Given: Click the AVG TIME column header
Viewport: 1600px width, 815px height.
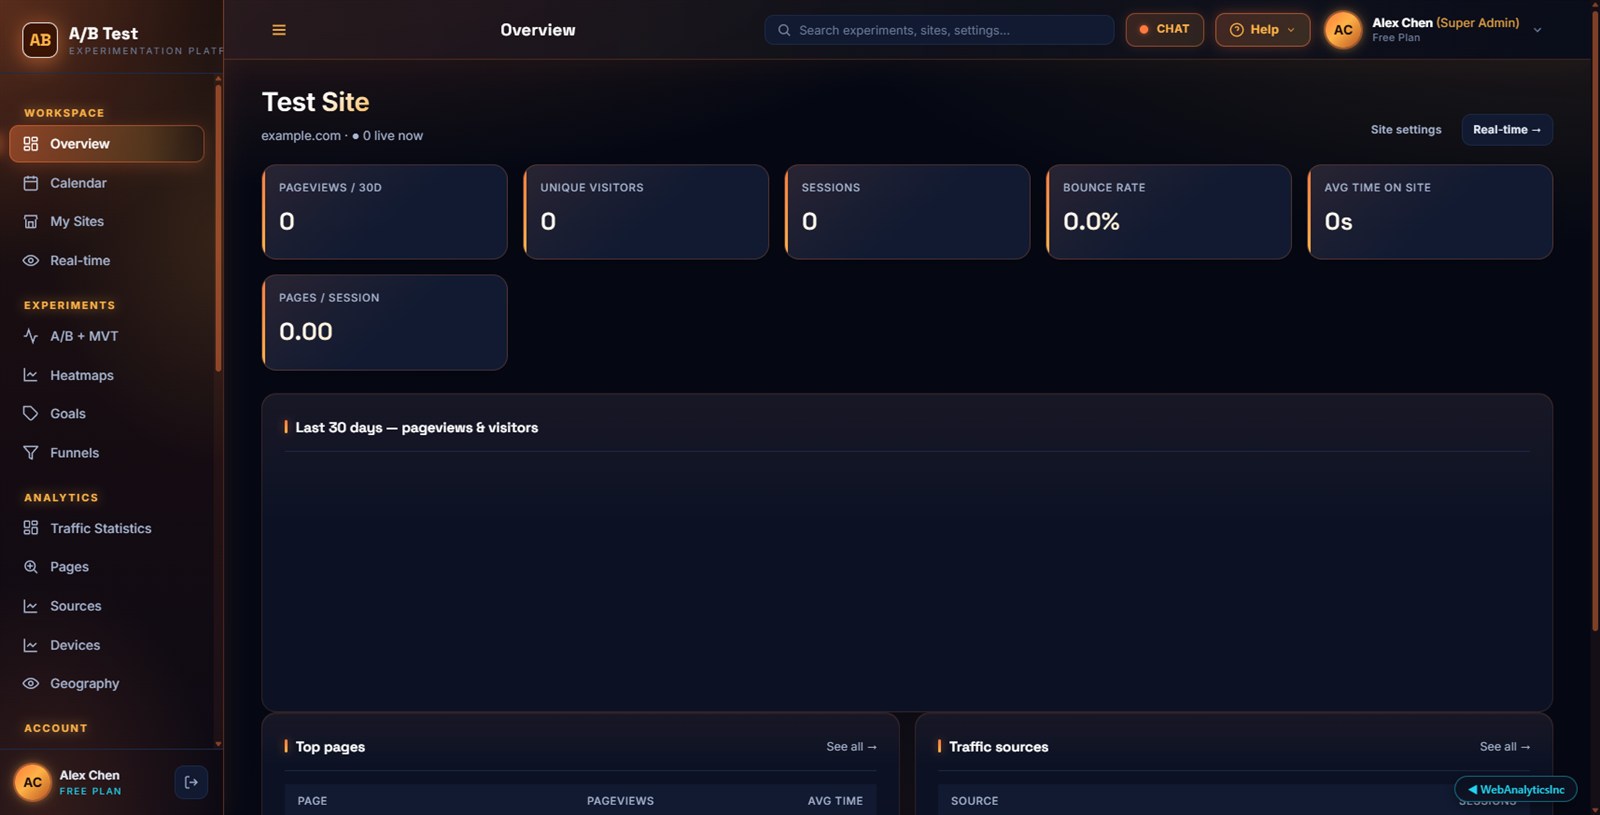Looking at the screenshot, I should tap(835, 801).
